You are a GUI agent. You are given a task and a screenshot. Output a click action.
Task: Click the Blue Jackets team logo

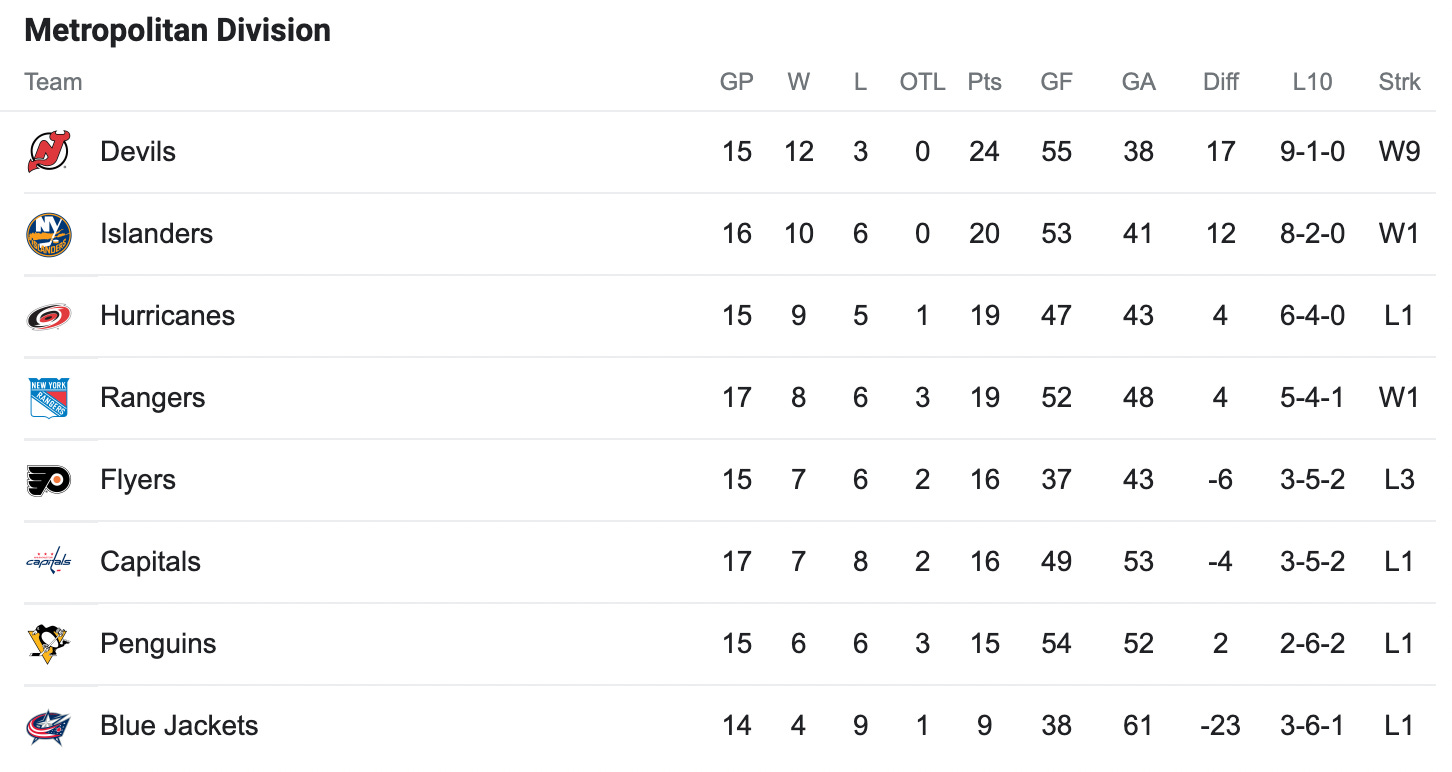pos(48,726)
